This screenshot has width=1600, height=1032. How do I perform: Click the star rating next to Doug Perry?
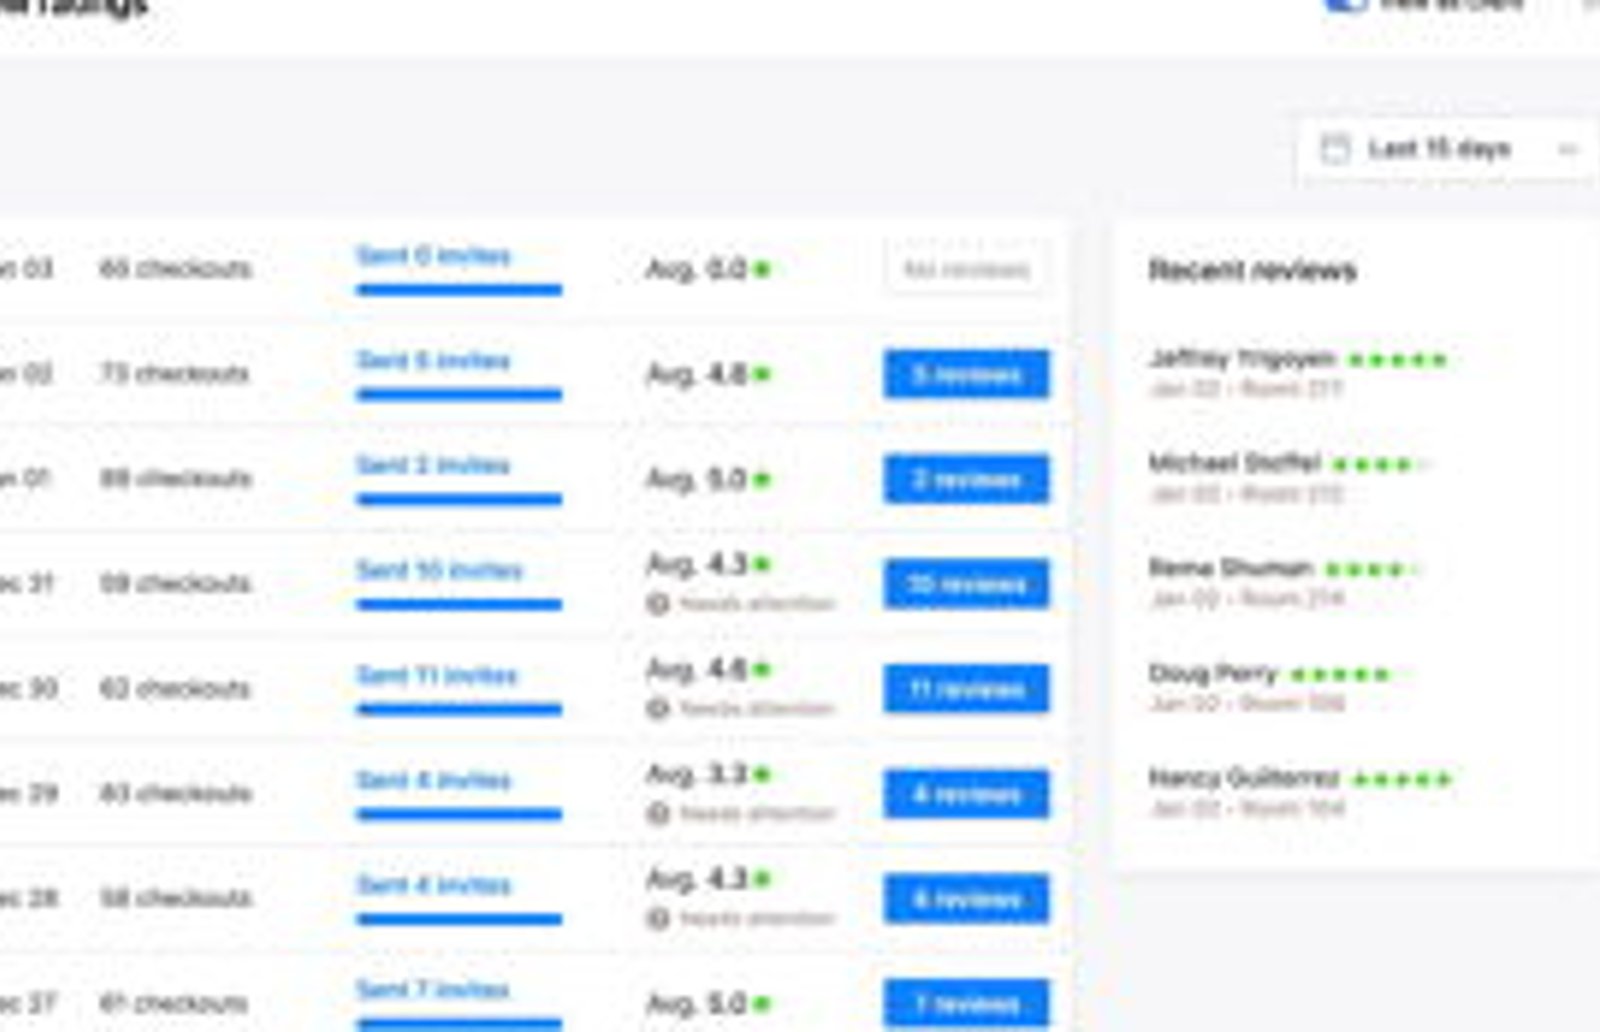click(x=1340, y=674)
